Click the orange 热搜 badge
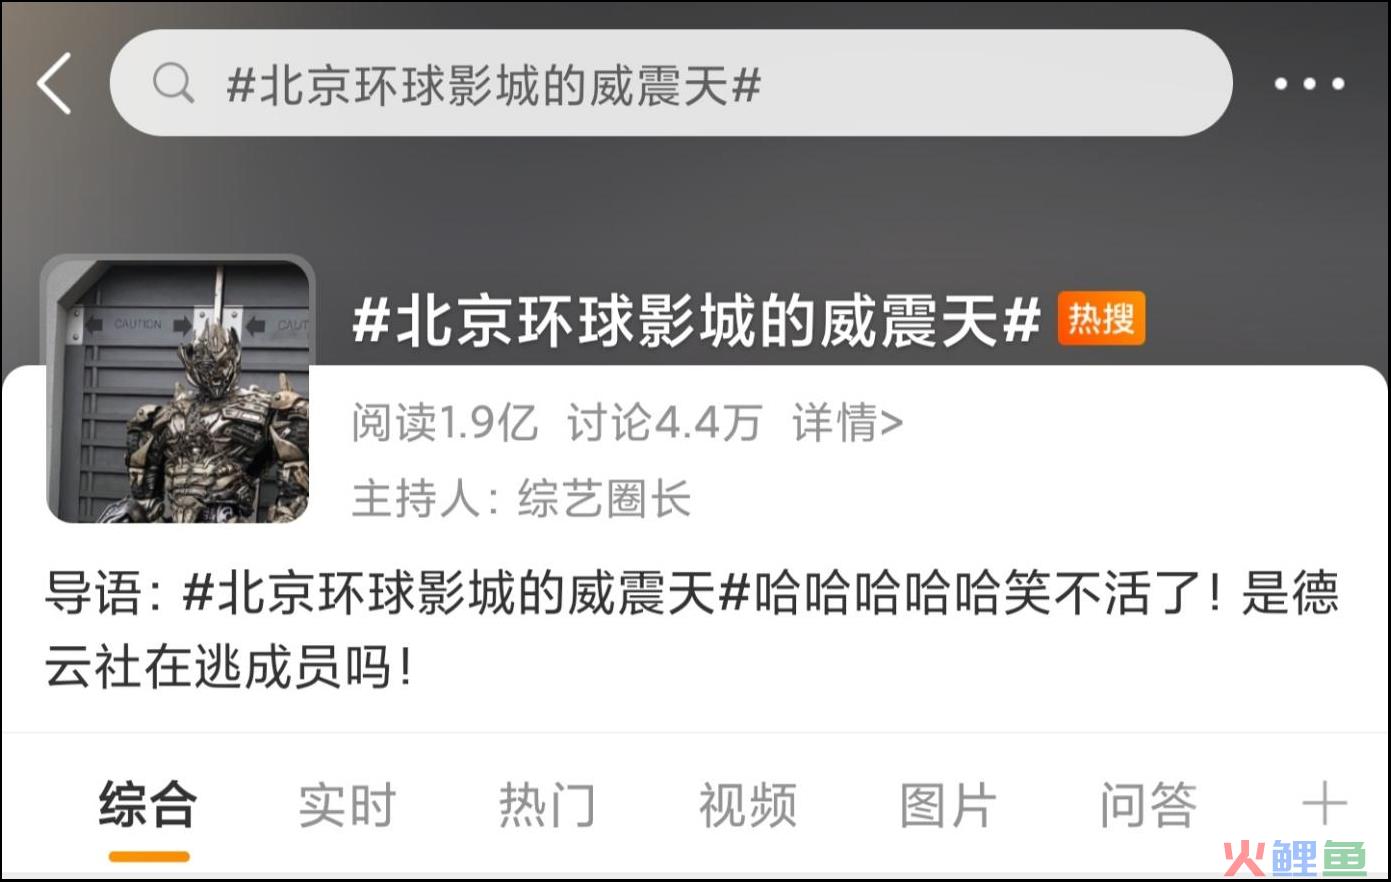This screenshot has width=1391, height=882. 1101,319
